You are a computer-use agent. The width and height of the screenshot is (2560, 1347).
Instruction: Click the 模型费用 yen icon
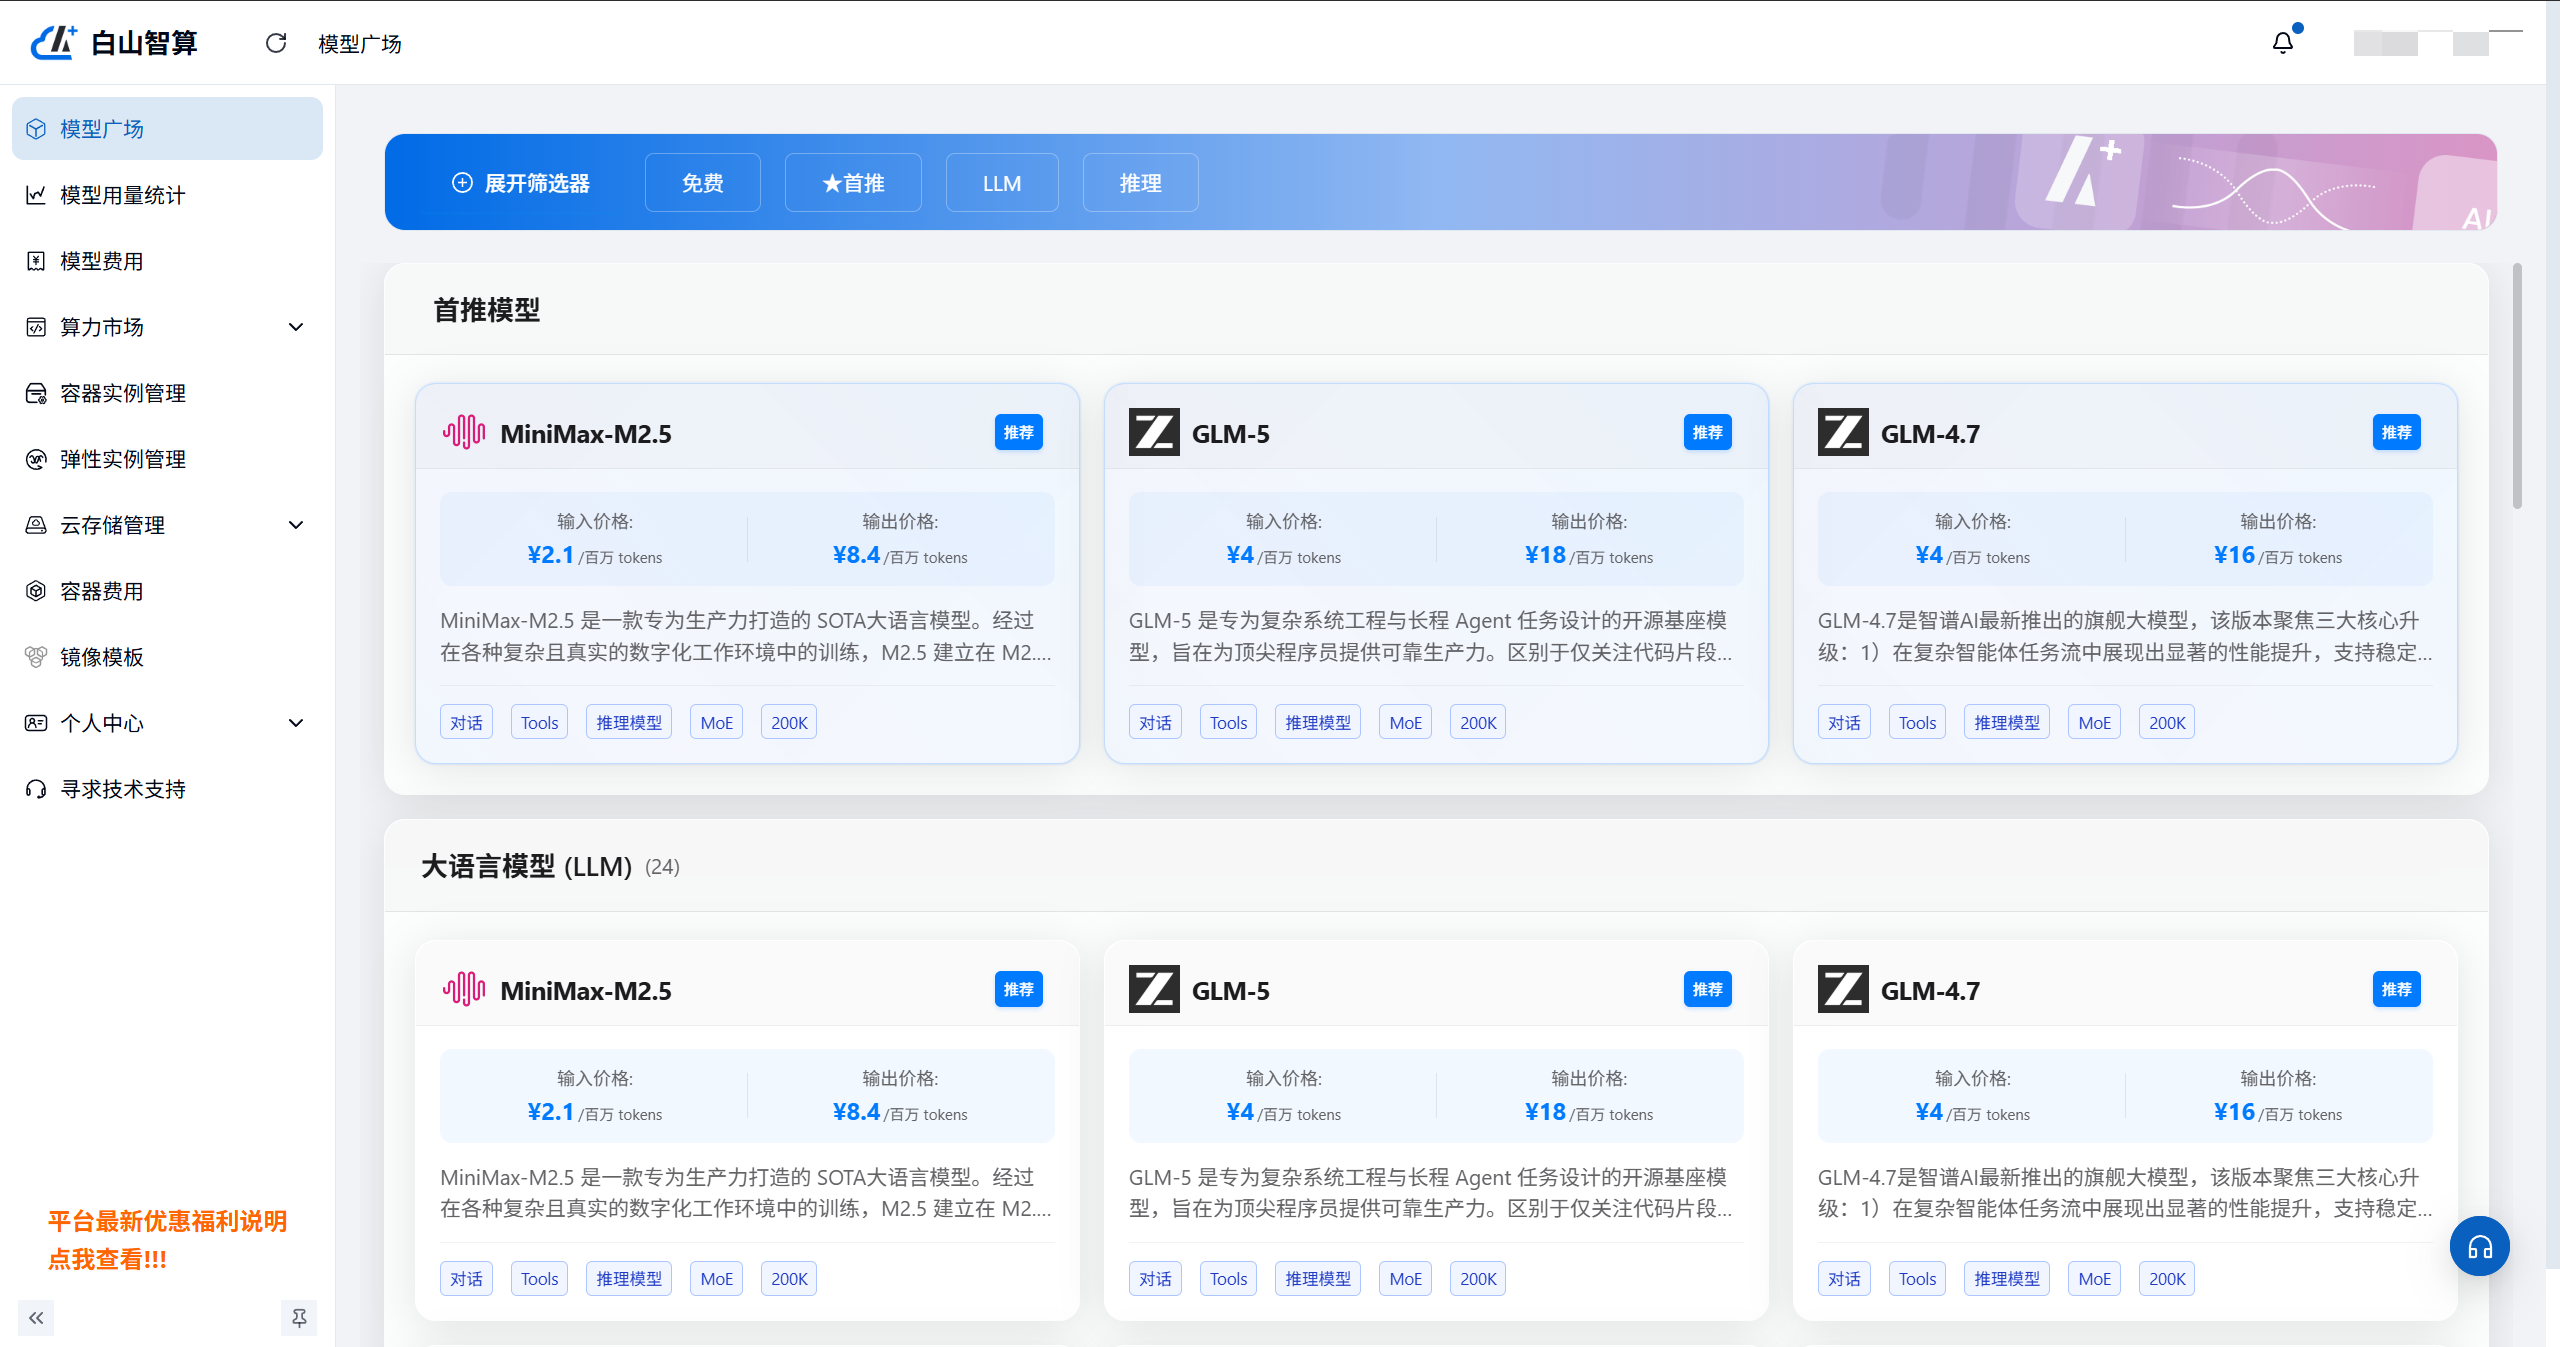[x=36, y=261]
